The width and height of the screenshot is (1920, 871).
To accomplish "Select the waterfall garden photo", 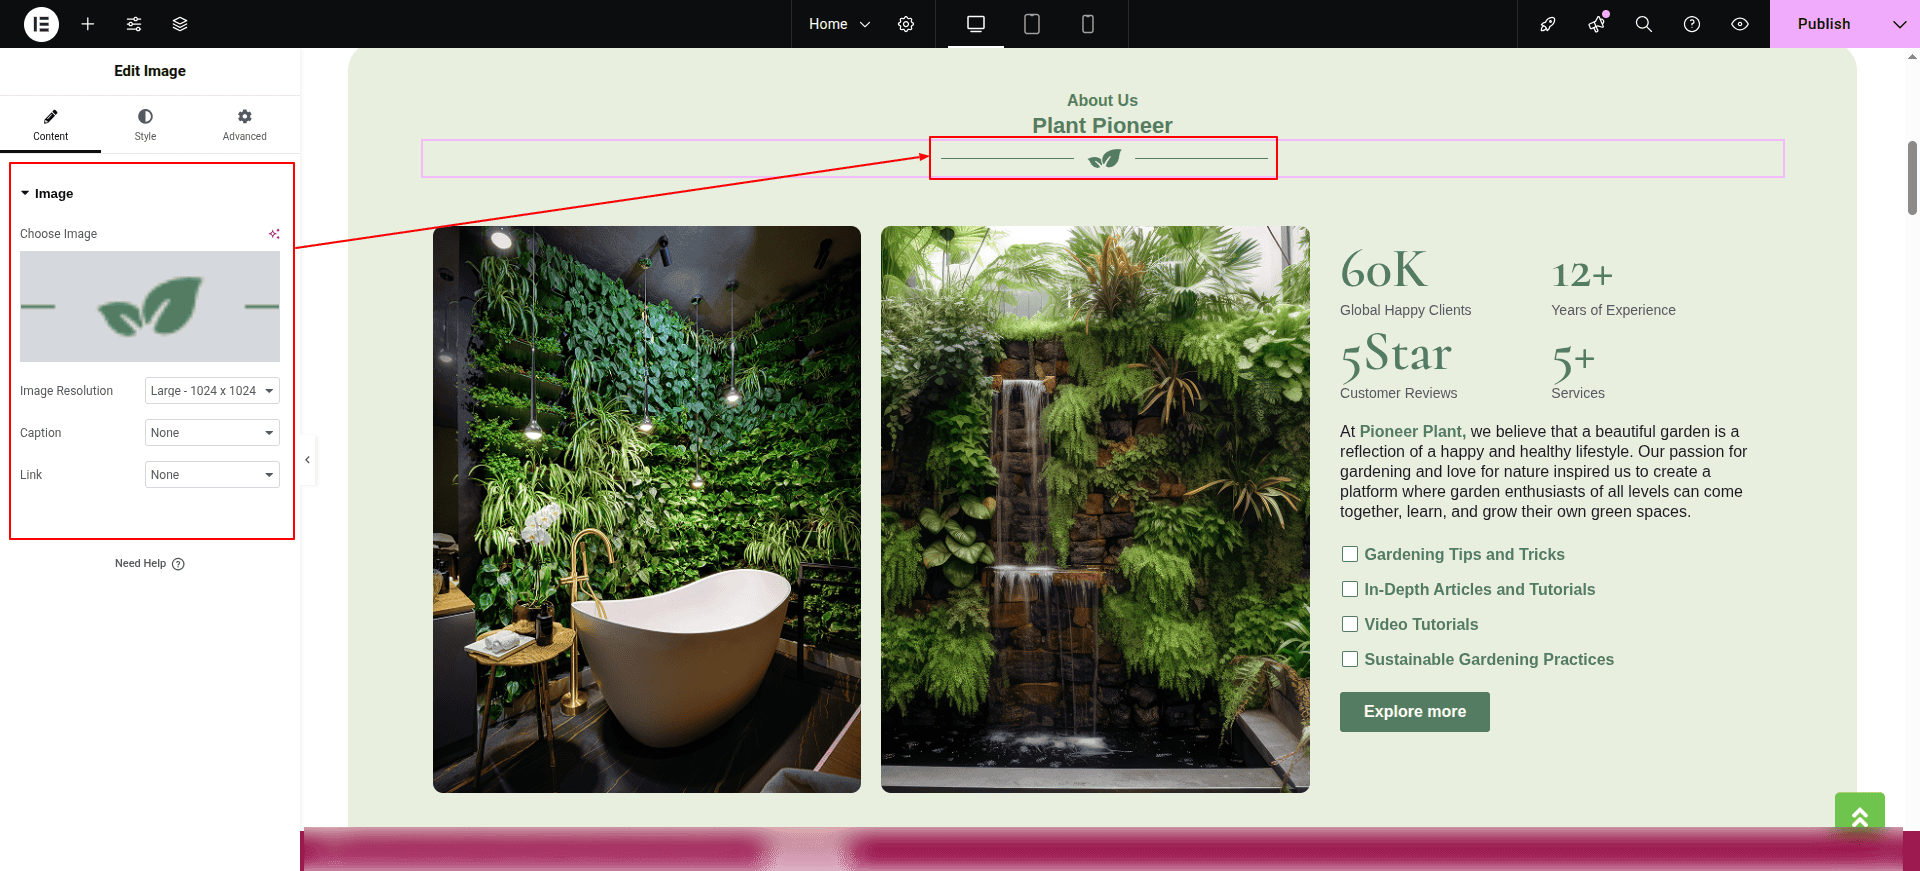I will [1095, 509].
